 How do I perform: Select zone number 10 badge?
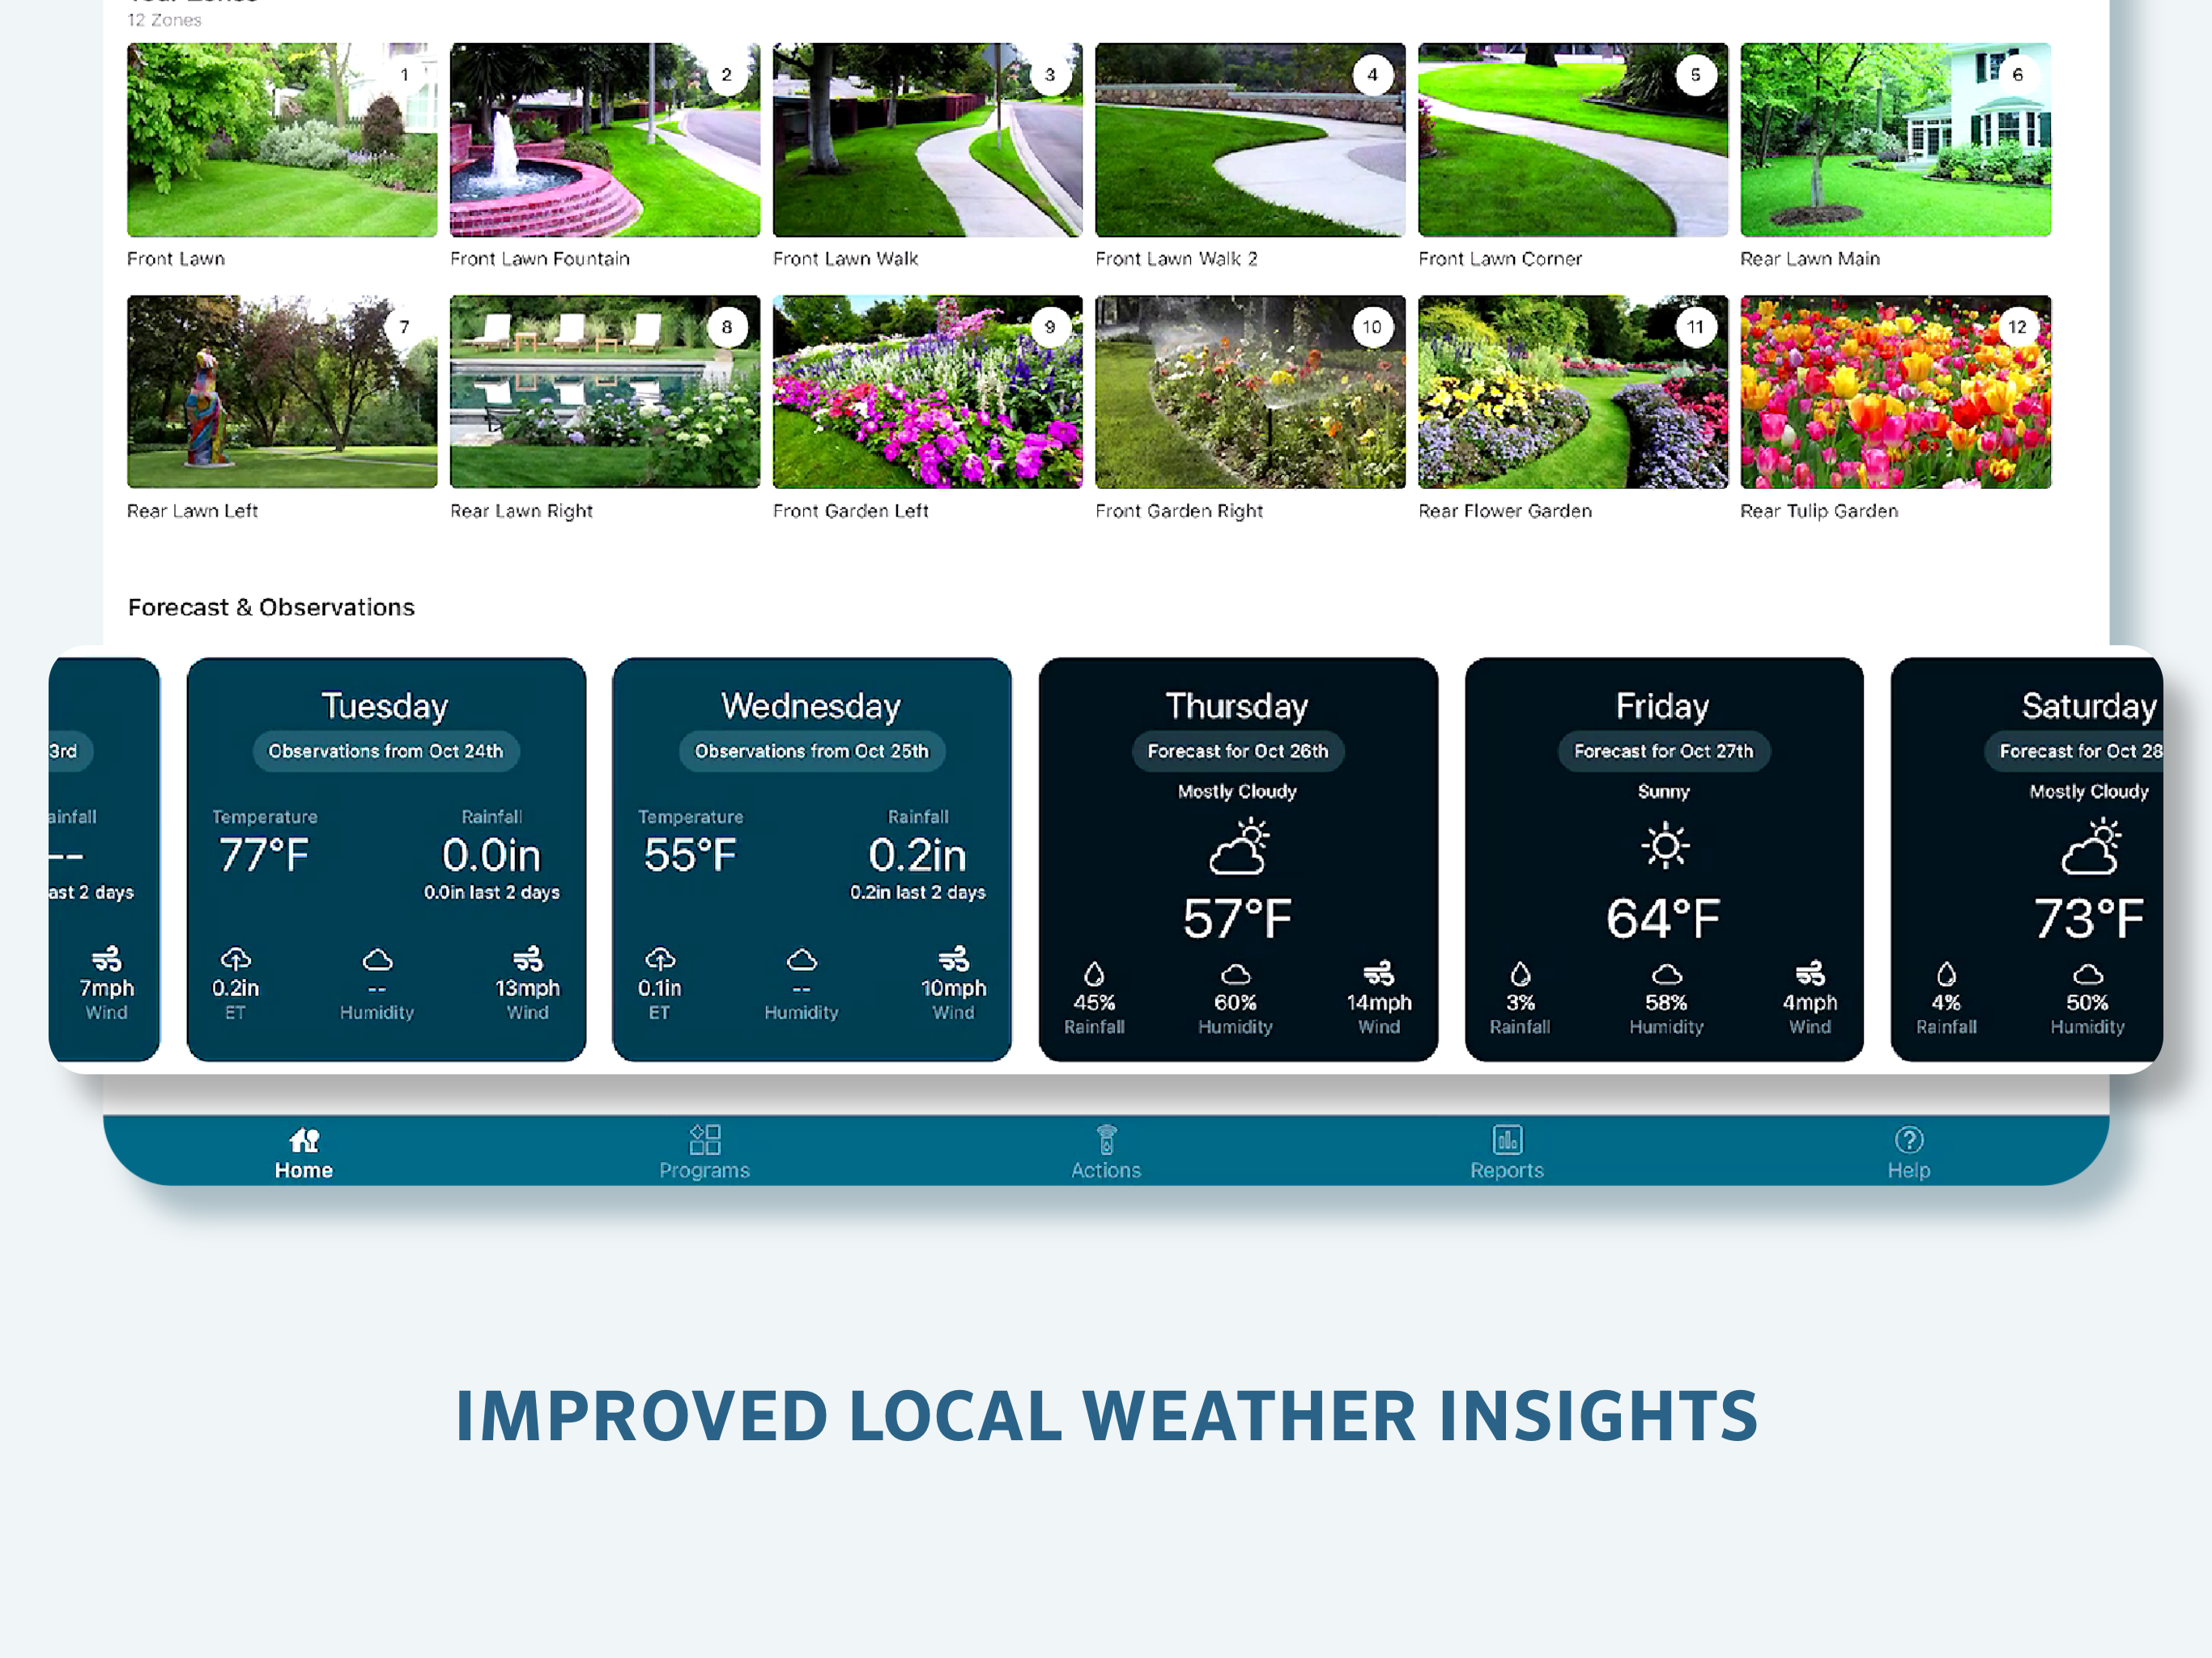pyautogui.click(x=1372, y=327)
